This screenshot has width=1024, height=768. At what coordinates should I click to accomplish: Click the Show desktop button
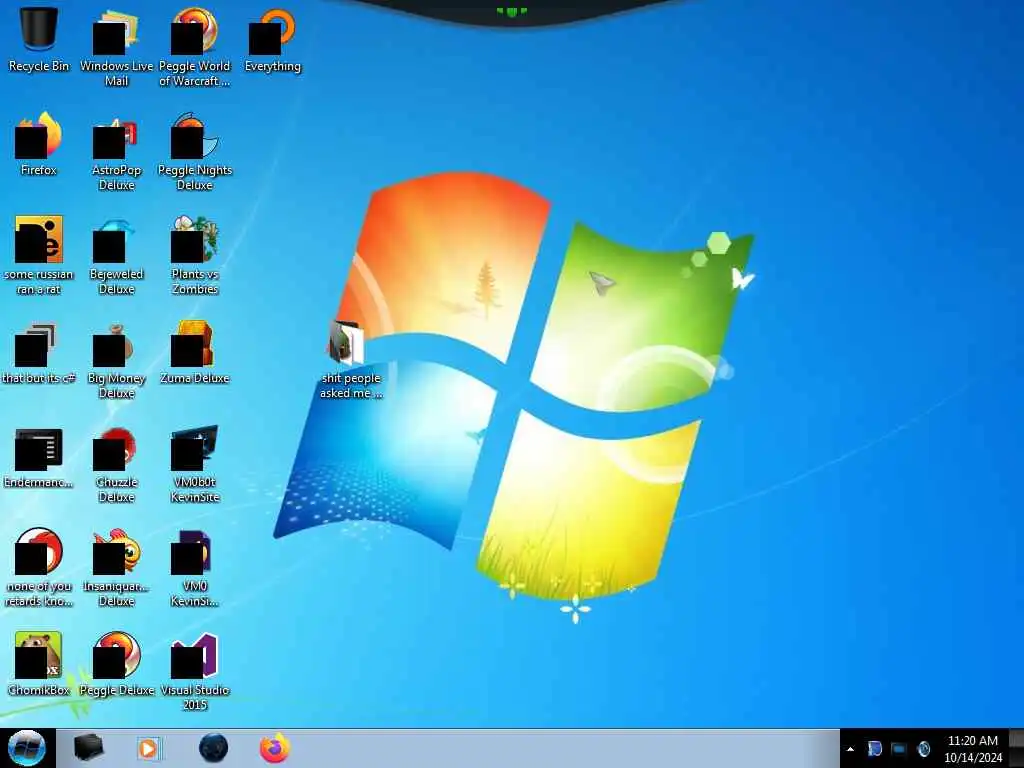click(1017, 748)
